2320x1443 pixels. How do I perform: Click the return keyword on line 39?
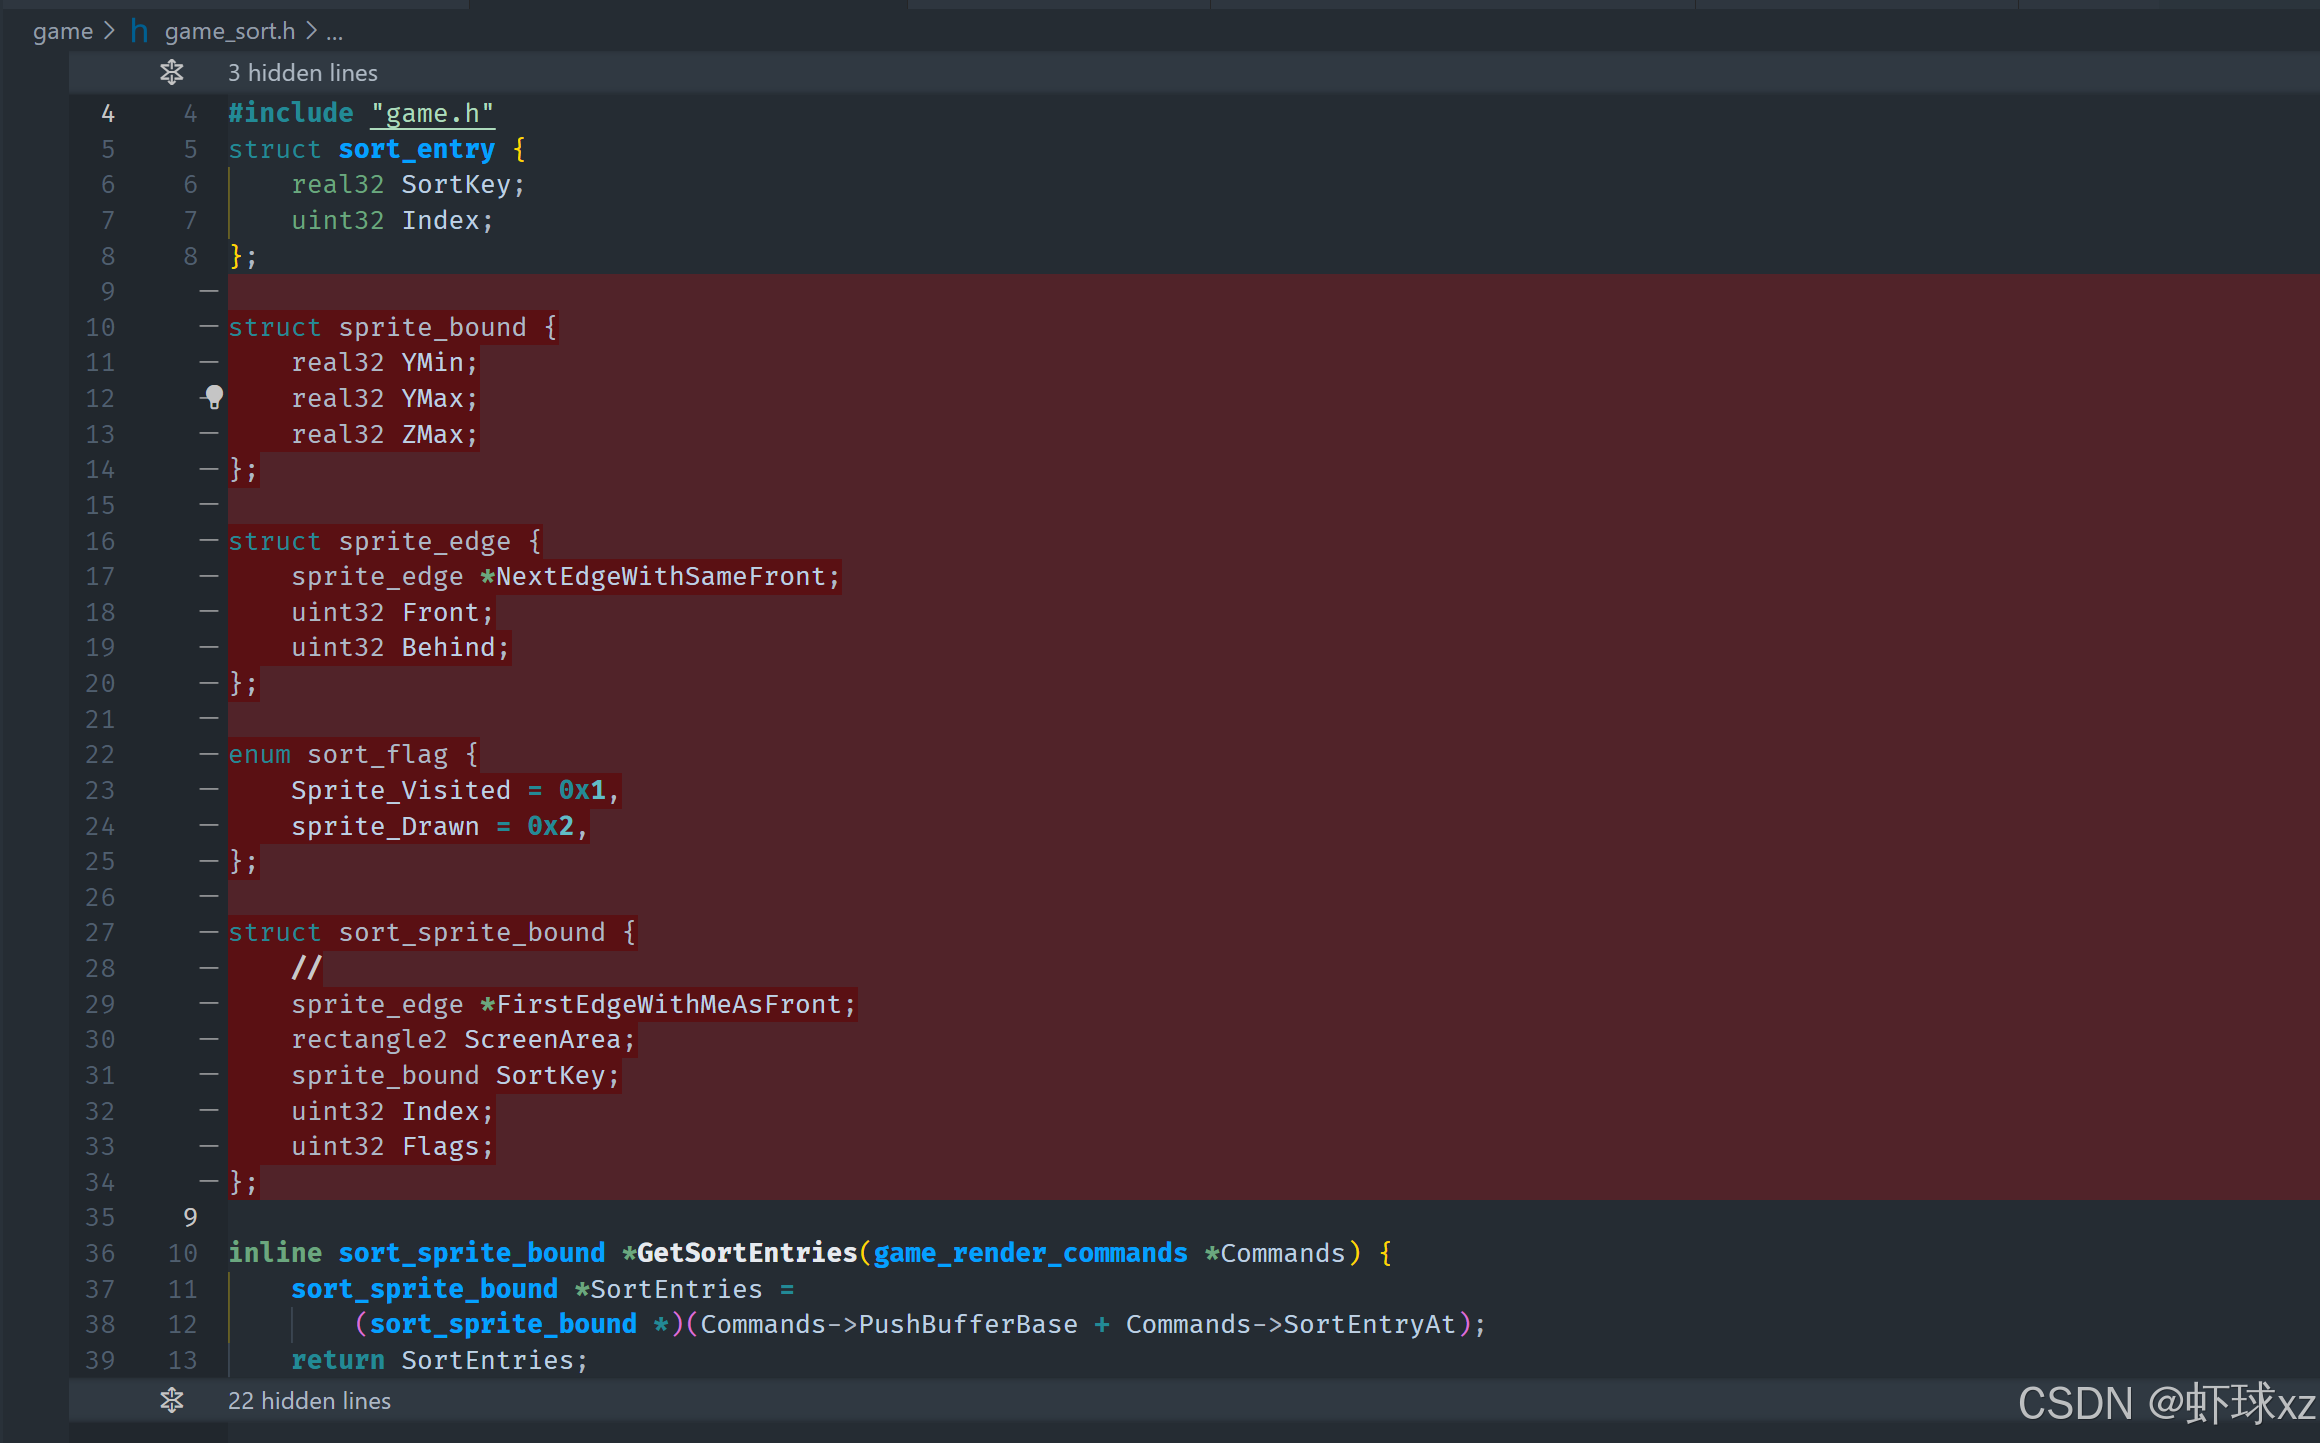(x=337, y=1360)
